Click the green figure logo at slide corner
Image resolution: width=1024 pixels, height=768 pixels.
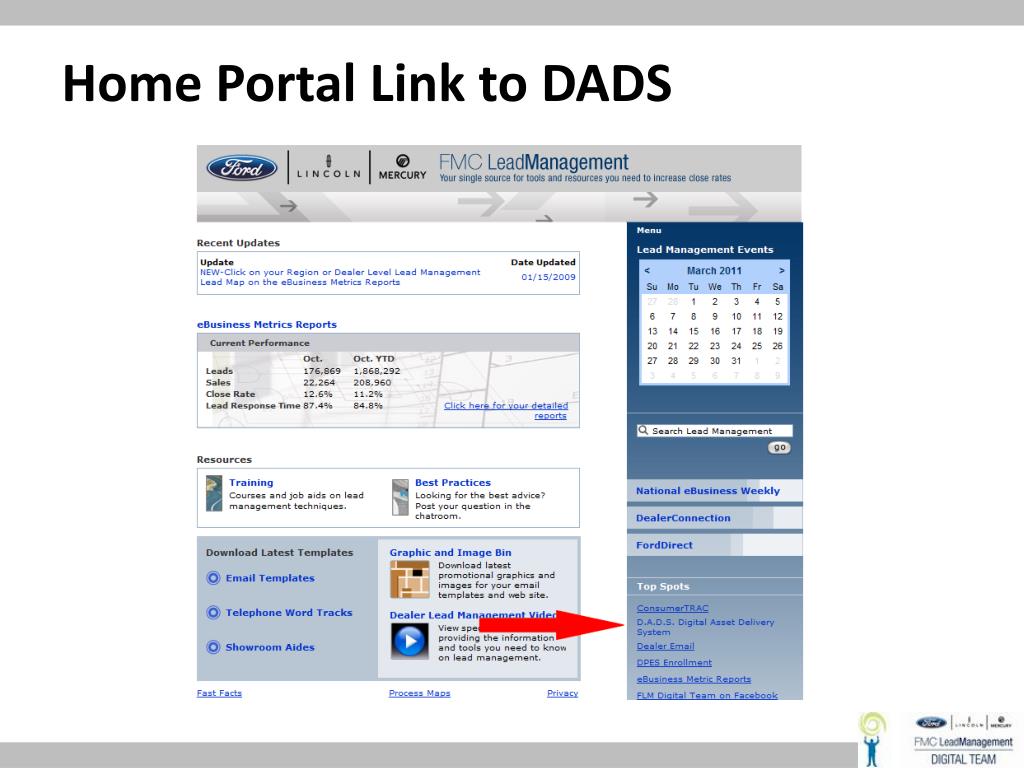pyautogui.click(x=872, y=739)
